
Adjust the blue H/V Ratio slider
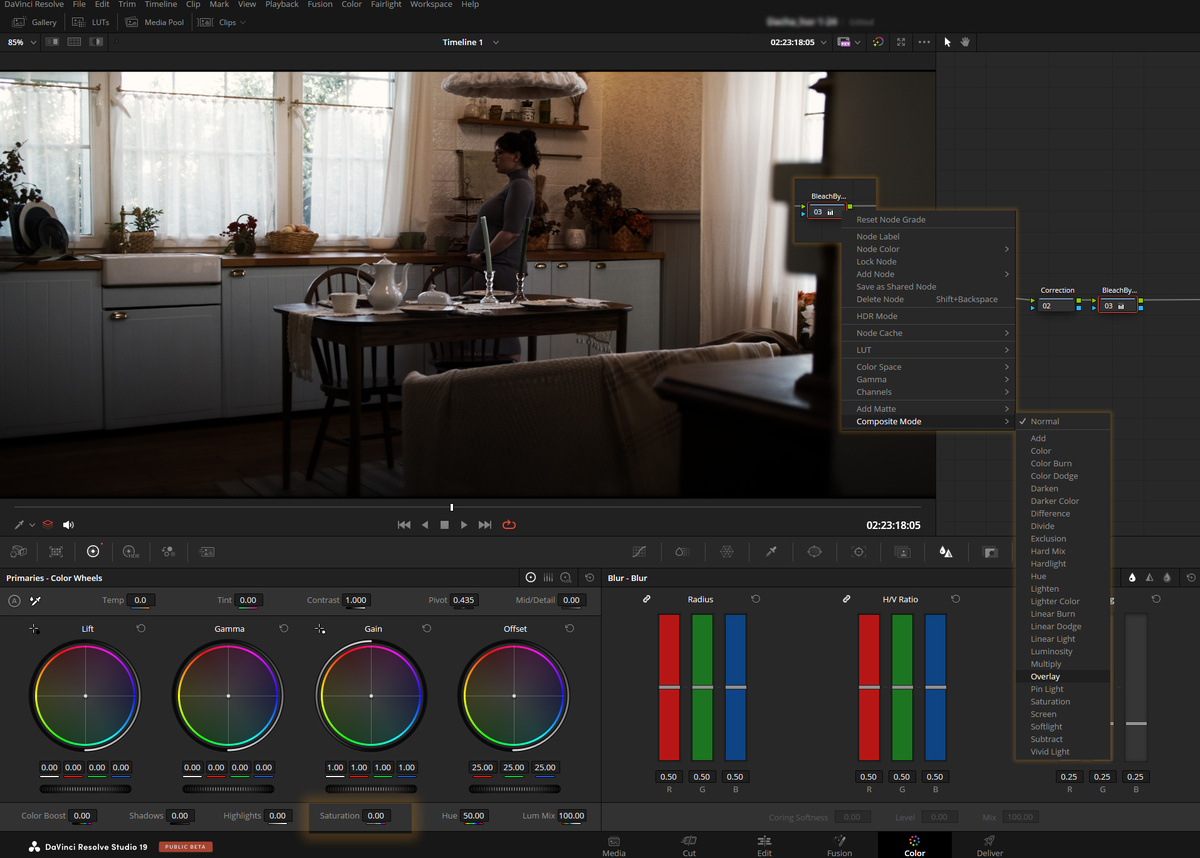pos(935,687)
